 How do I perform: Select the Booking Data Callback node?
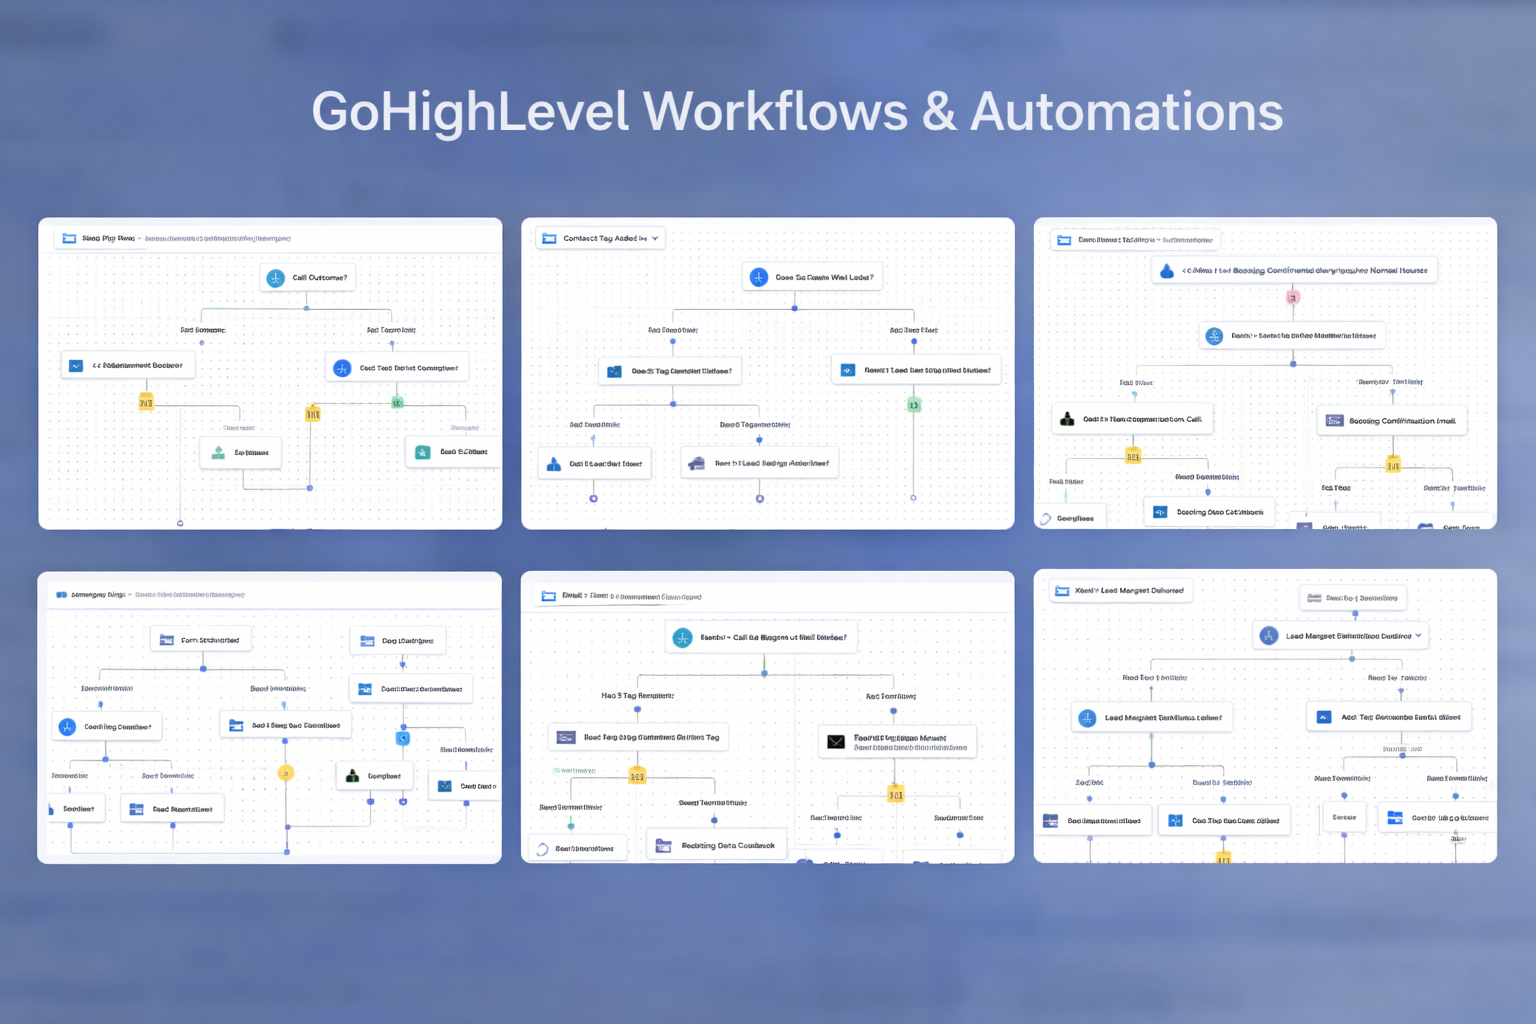716,846
